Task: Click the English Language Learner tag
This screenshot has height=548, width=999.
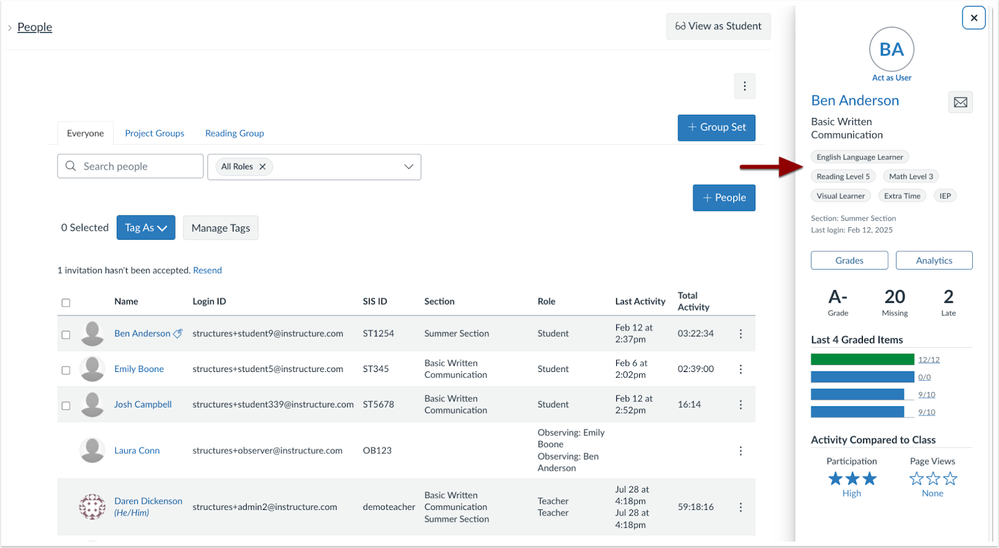Action: coord(859,157)
